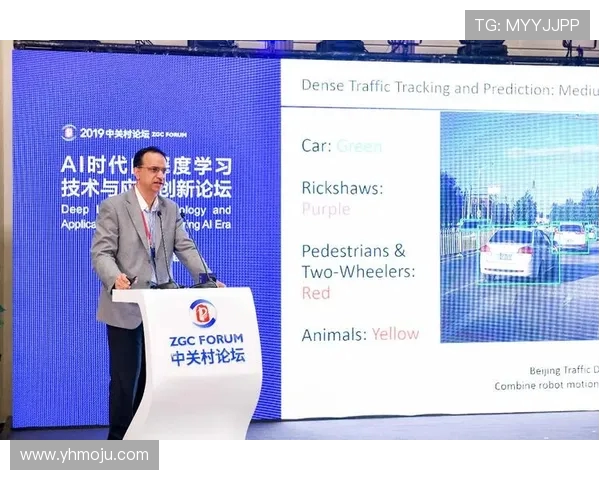This screenshot has height=480, width=600.
Task: Click the 'Pedestrians &' text line
Action: pyautogui.click(x=353, y=251)
